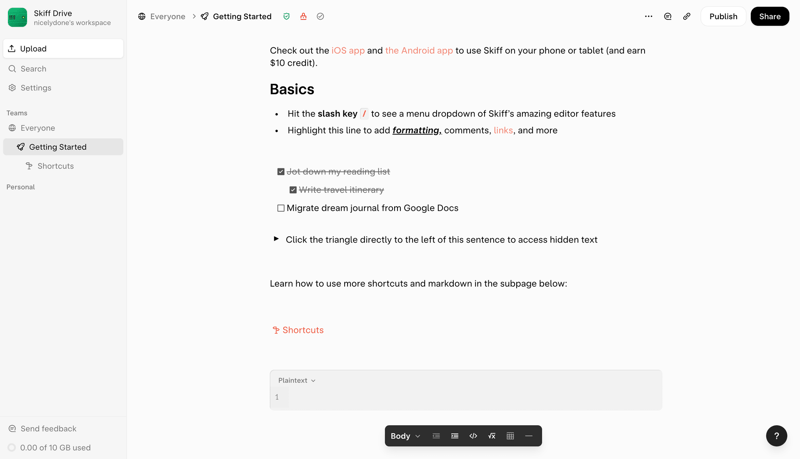Click the slash key inline code chip

pyautogui.click(x=364, y=114)
